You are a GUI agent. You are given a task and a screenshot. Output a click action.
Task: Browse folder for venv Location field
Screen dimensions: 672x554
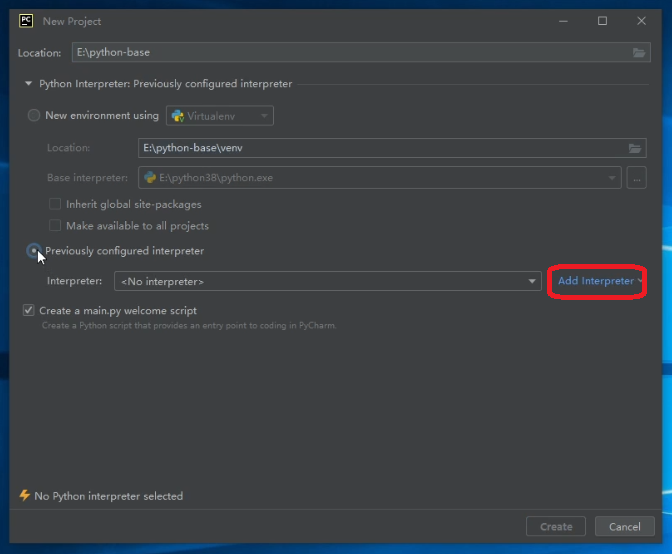click(x=635, y=148)
